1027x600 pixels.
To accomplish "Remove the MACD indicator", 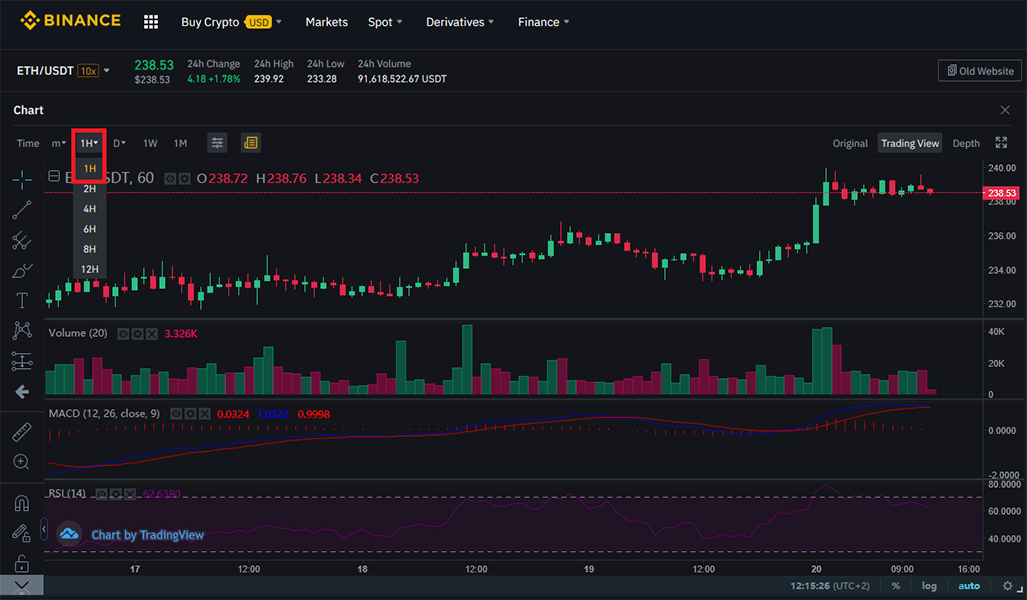I will (204, 414).
